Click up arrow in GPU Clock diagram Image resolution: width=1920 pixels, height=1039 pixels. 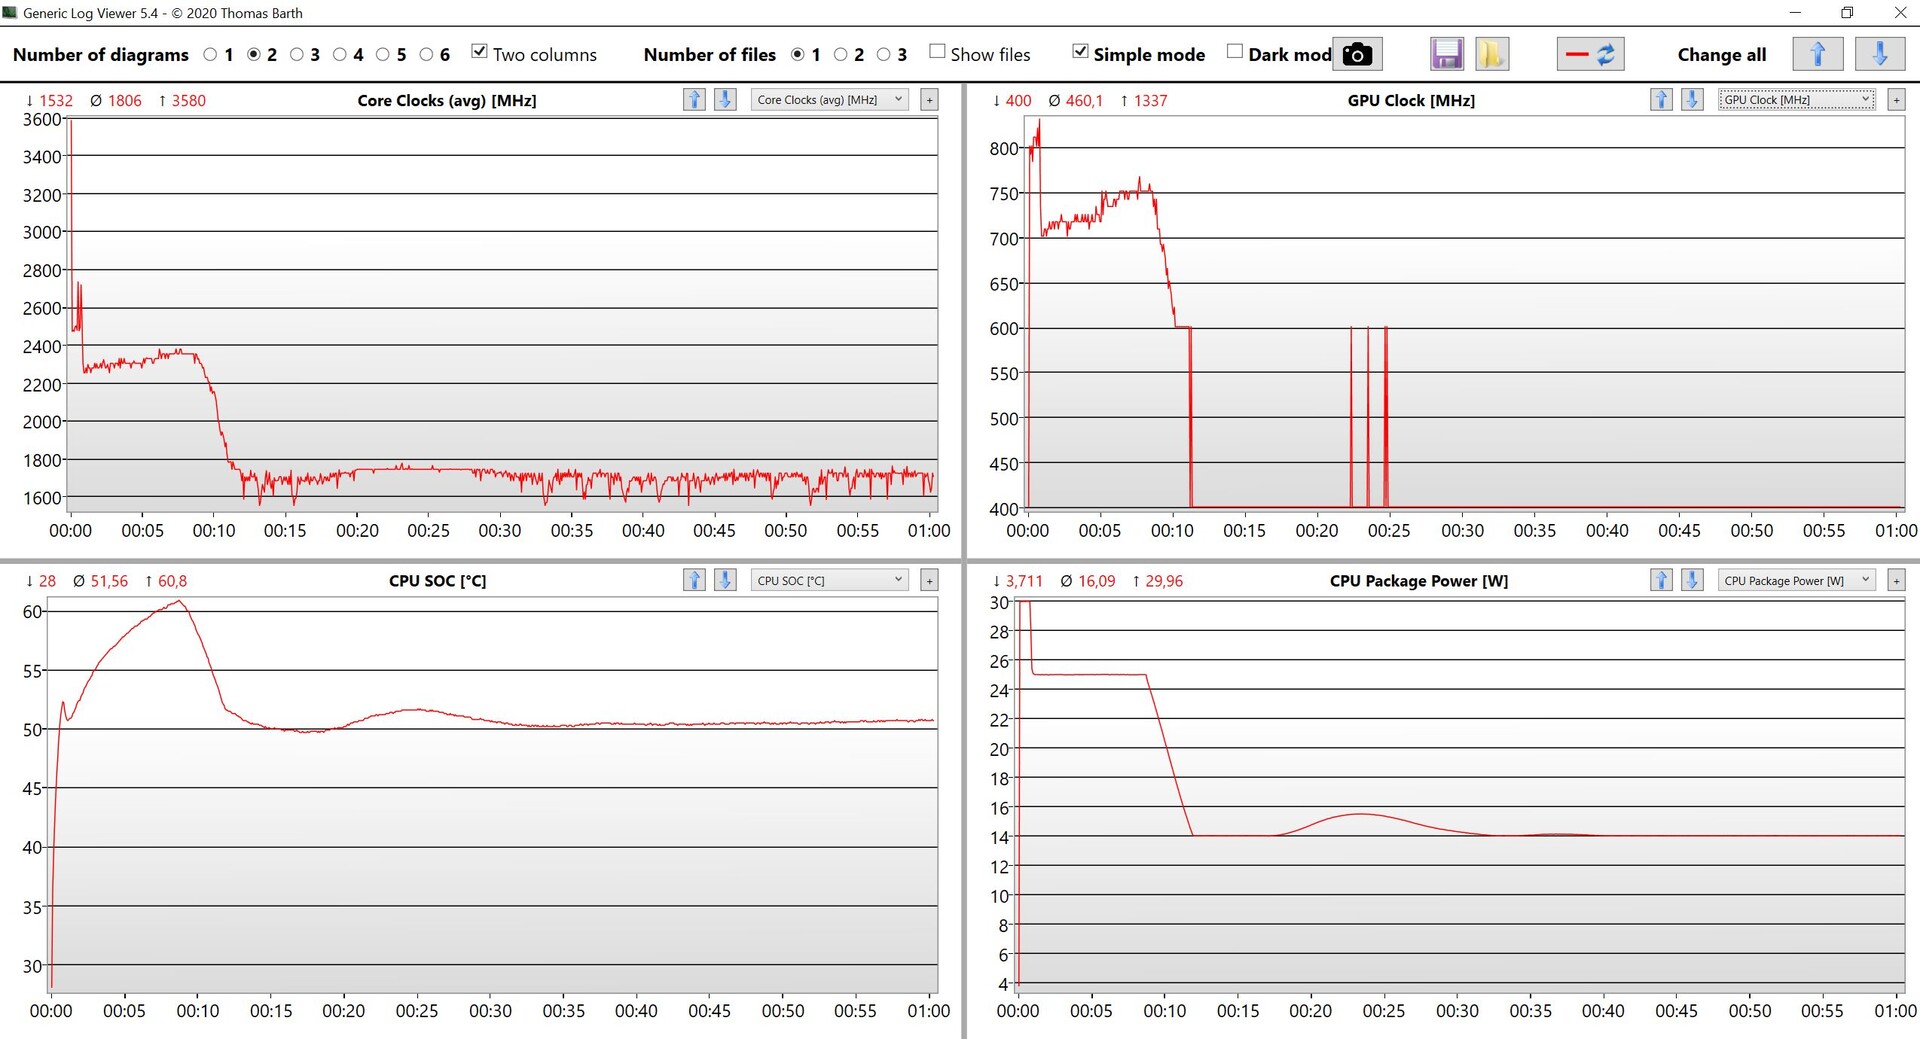pyautogui.click(x=1661, y=100)
